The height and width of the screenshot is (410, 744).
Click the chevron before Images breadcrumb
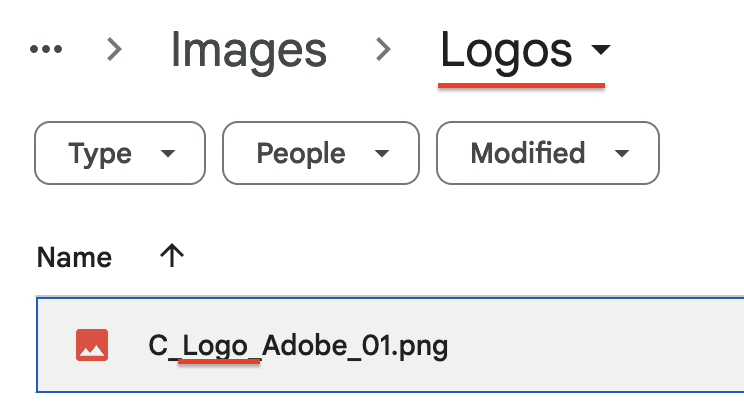pyautogui.click(x=114, y=49)
